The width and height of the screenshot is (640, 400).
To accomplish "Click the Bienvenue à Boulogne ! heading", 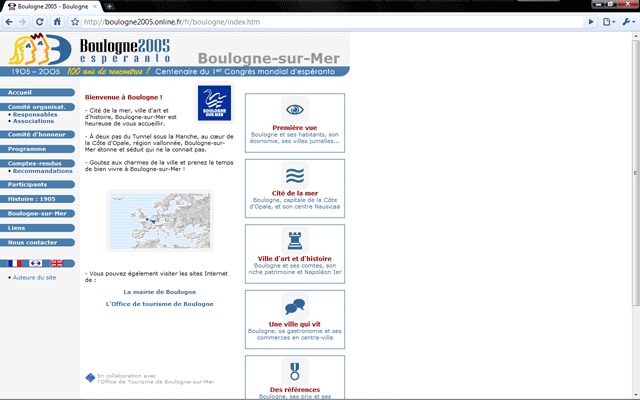I will pos(124,98).
